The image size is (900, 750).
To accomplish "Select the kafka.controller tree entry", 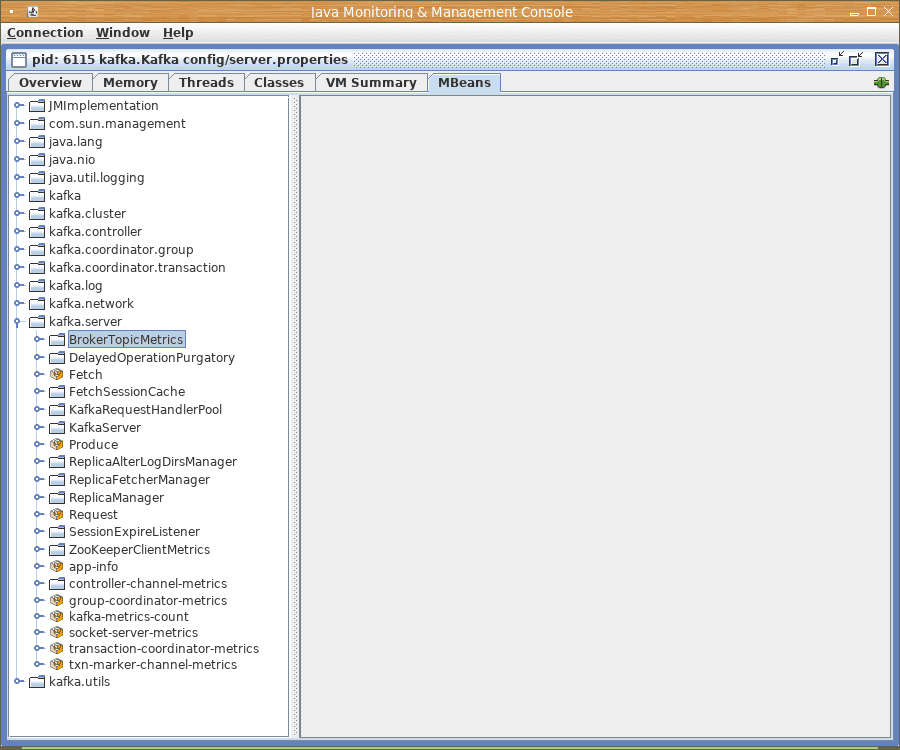I will 95,231.
